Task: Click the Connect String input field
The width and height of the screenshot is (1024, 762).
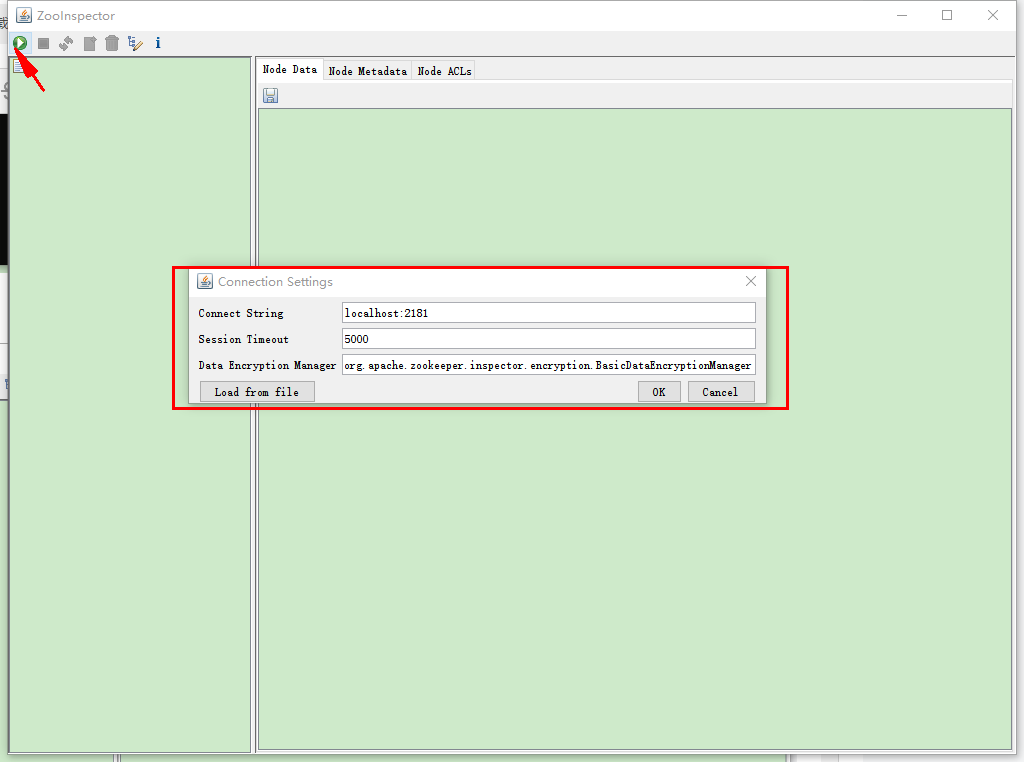Action: tap(549, 313)
